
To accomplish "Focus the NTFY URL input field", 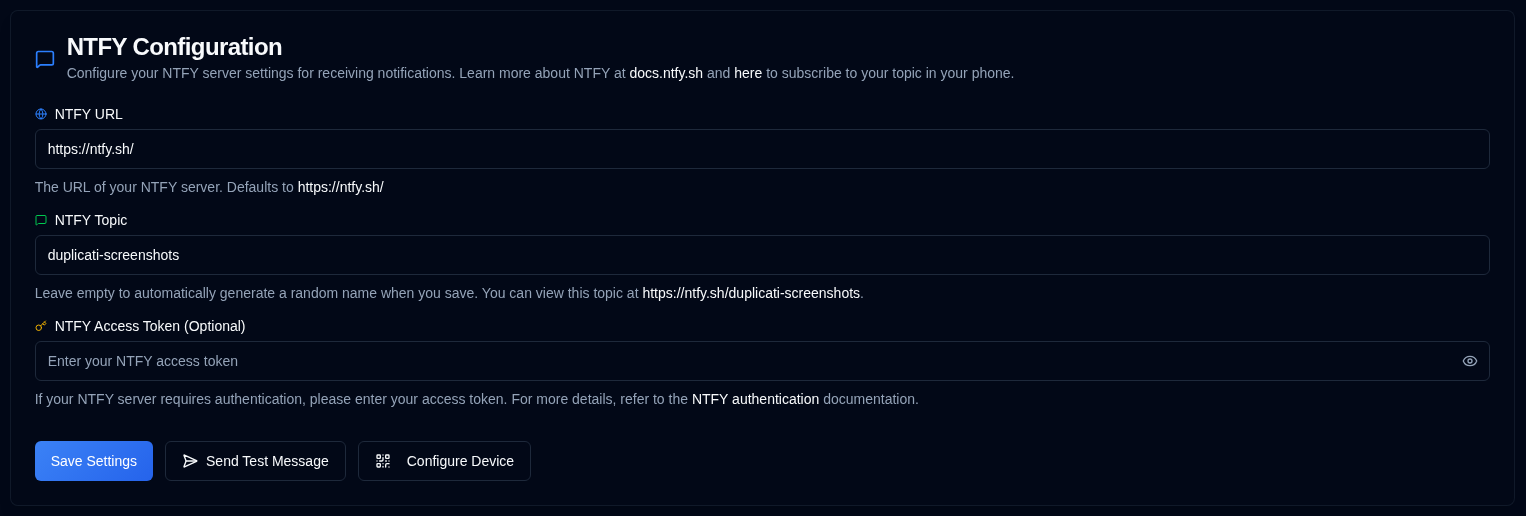I will point(760,149).
